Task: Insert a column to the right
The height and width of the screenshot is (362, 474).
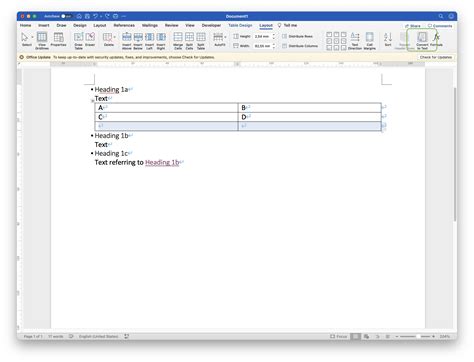Action: (x=161, y=41)
